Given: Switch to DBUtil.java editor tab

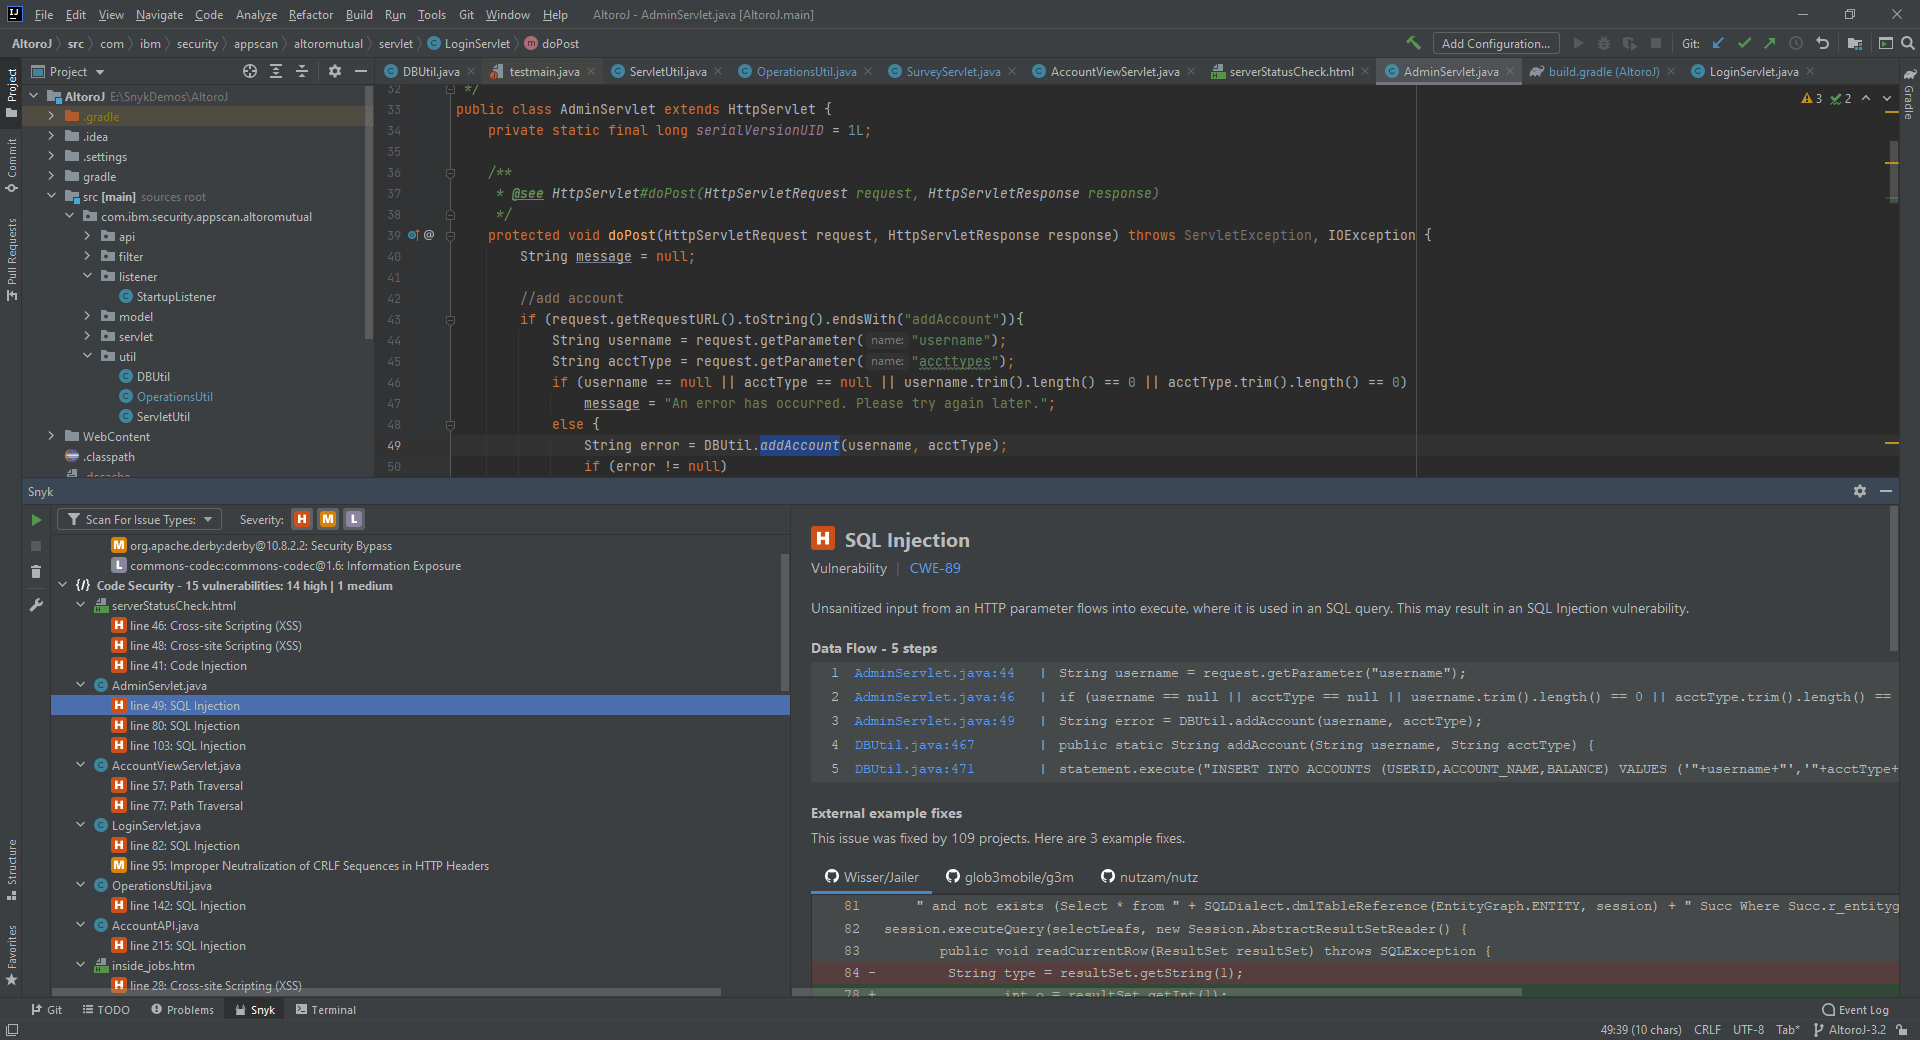Looking at the screenshot, I should coord(430,71).
